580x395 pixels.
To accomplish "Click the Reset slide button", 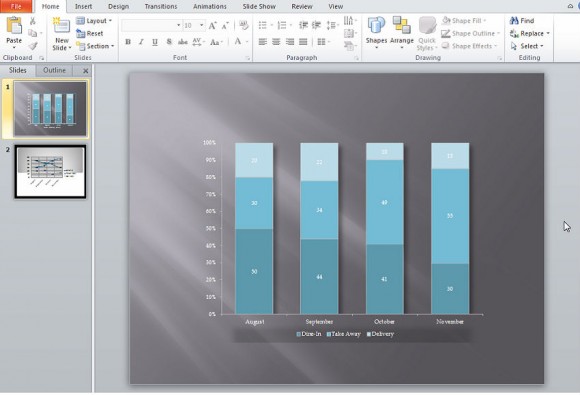I will [x=90, y=33].
